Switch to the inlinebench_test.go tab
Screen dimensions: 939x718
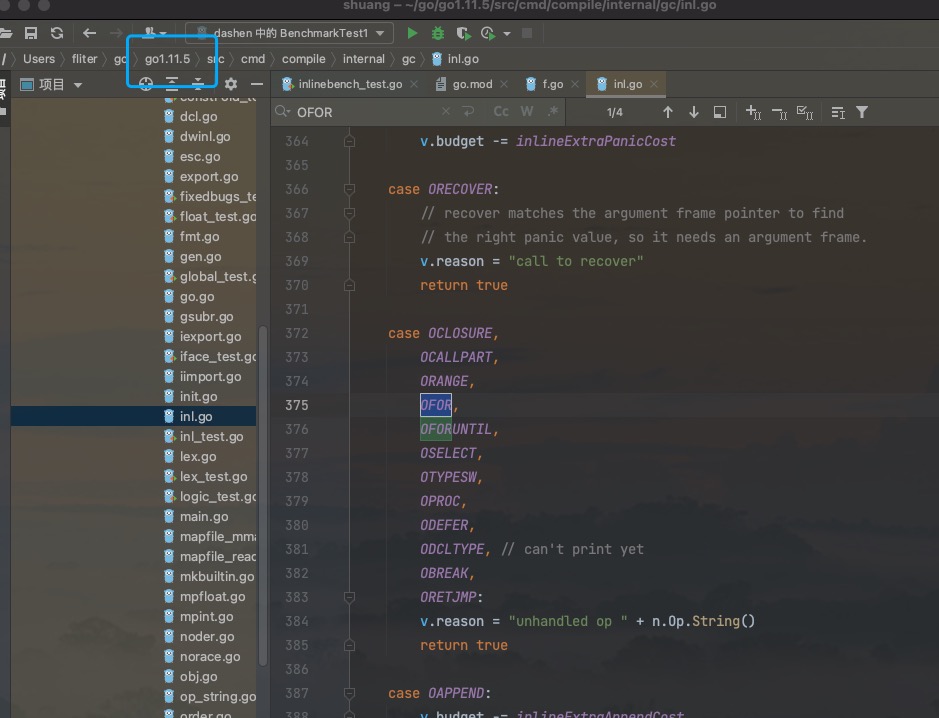[349, 85]
